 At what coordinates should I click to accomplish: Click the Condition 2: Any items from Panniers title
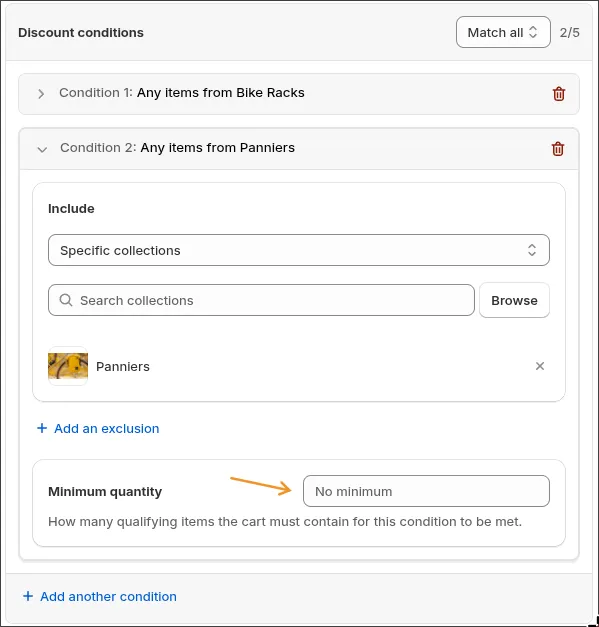[177, 148]
